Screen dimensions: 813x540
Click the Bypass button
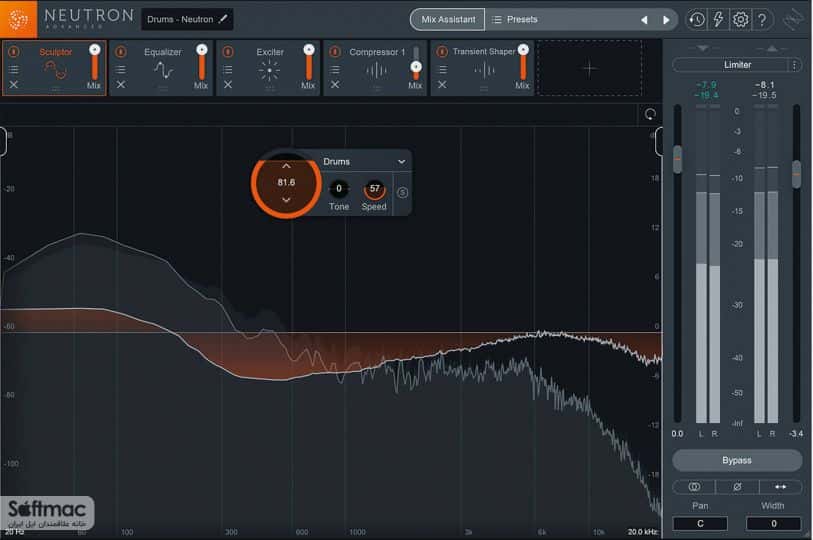pyautogui.click(x=737, y=460)
